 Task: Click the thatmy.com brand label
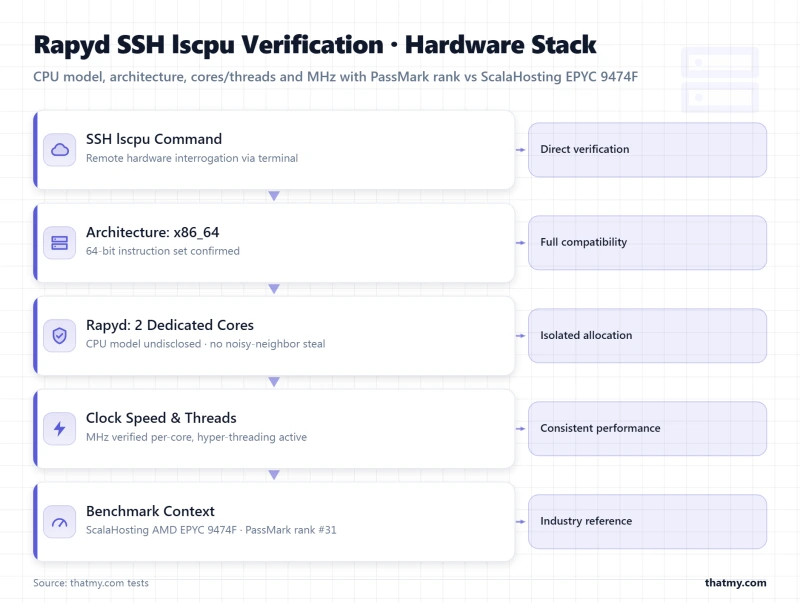click(736, 583)
